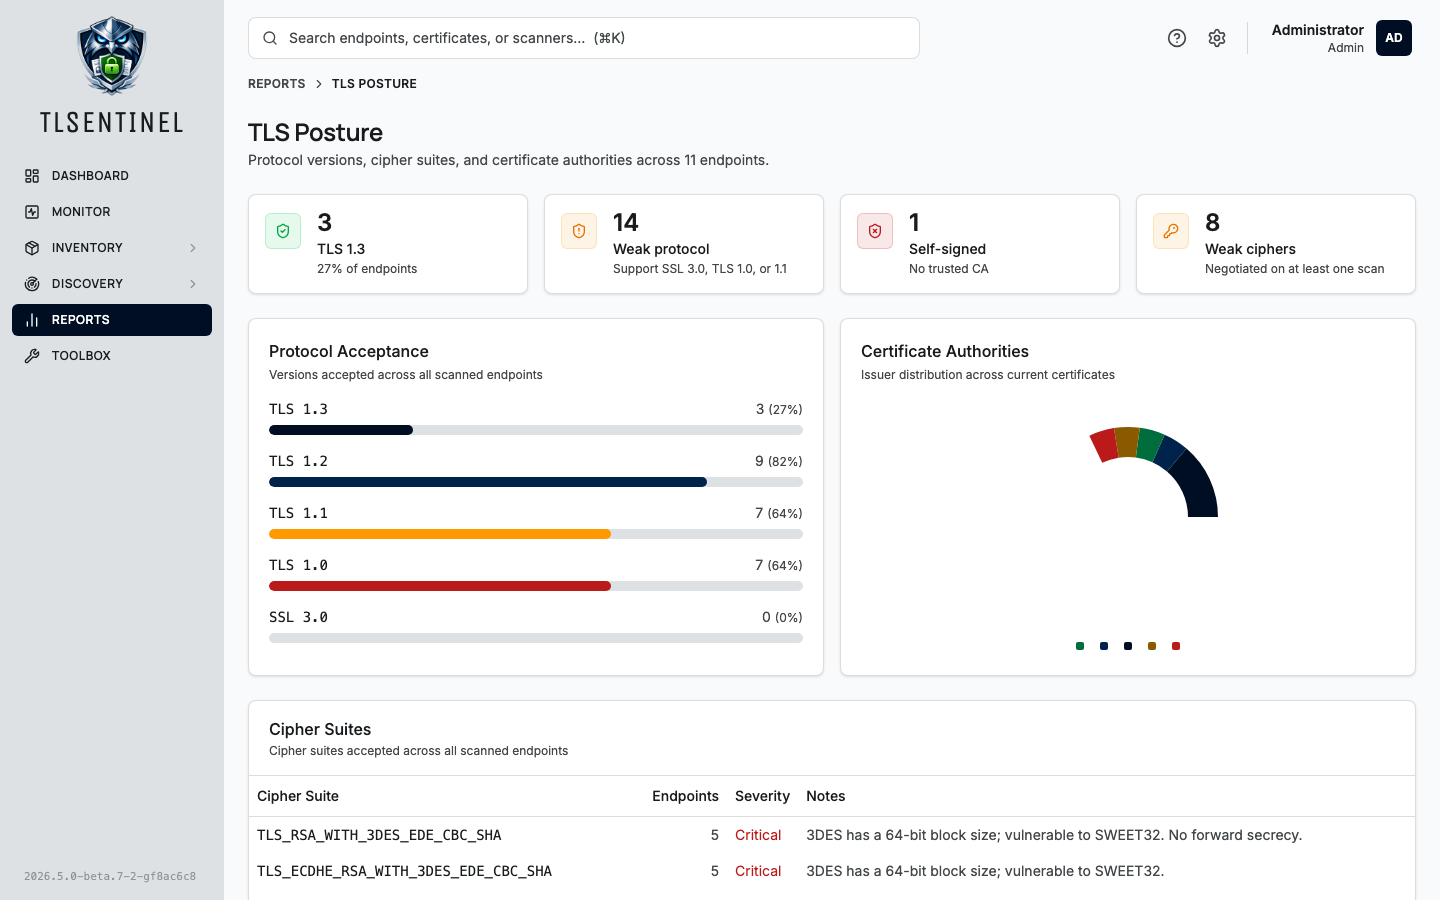
Task: Click the orange TLS 1.1 progress bar
Action: click(x=536, y=534)
